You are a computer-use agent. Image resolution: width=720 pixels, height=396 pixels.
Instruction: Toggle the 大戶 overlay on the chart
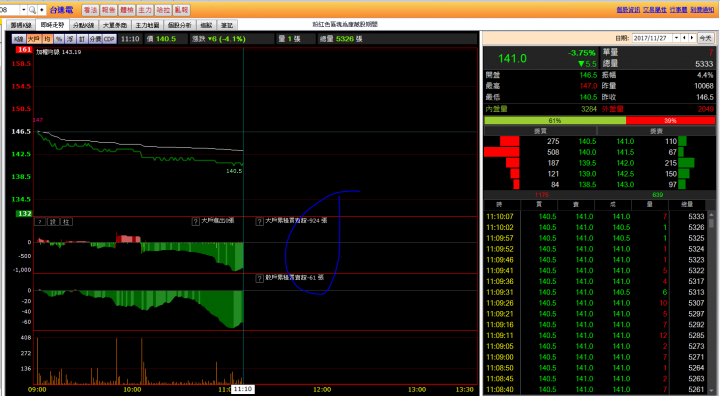tap(34, 39)
